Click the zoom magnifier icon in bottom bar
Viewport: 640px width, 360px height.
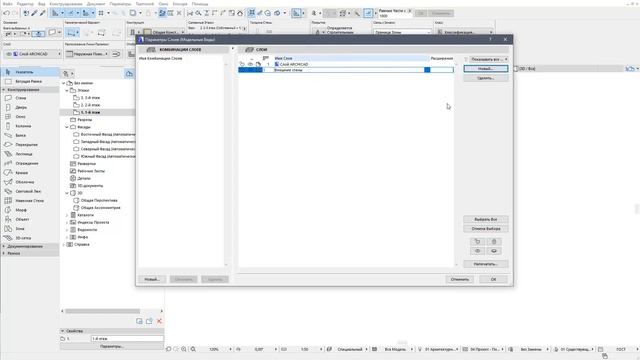pyautogui.click(x=193, y=349)
